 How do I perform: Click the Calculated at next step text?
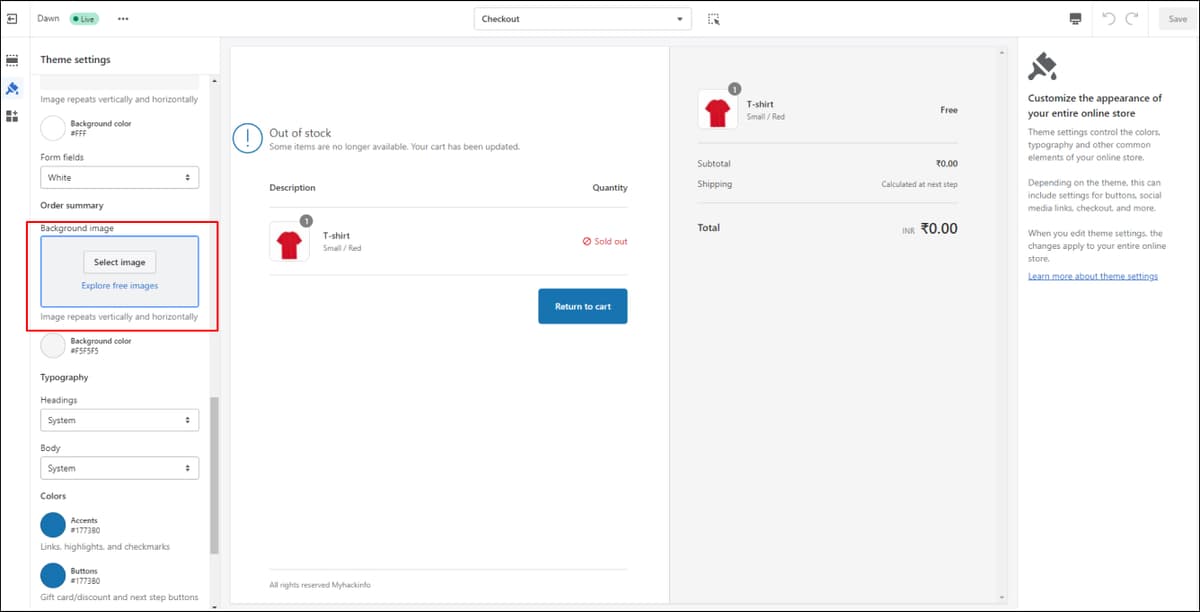[919, 185]
